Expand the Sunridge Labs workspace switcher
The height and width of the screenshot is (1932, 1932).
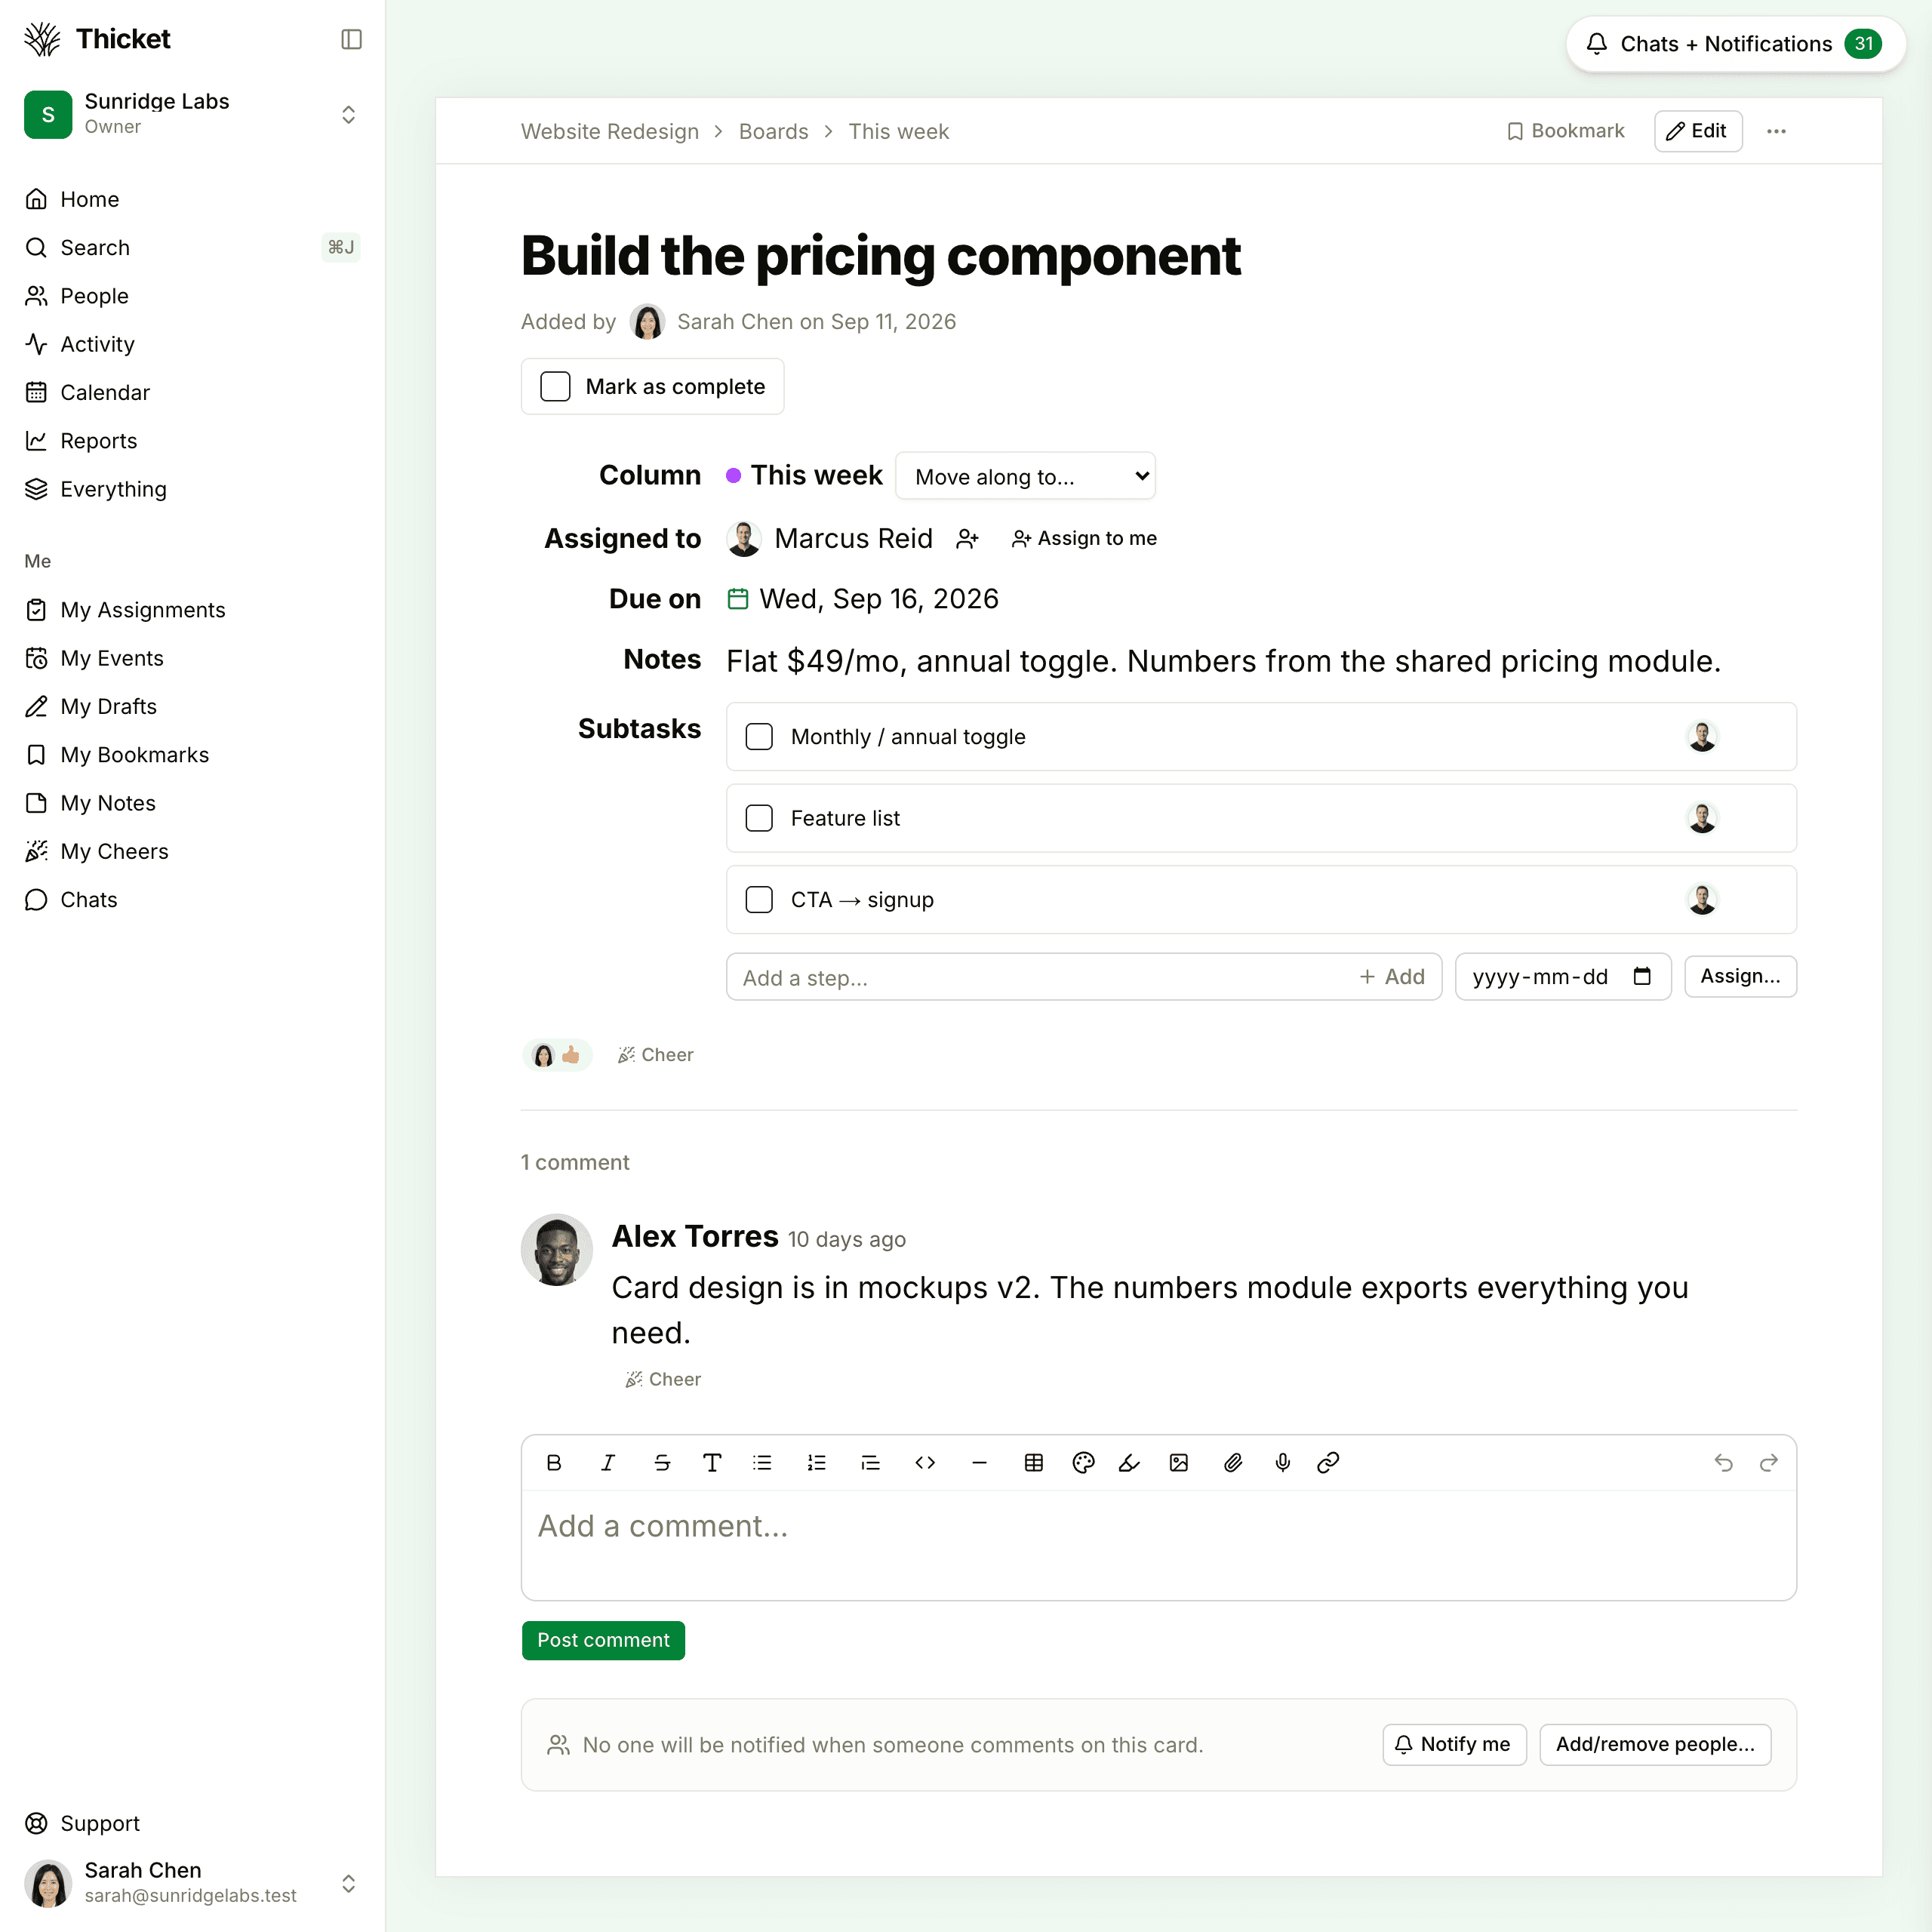click(192, 114)
